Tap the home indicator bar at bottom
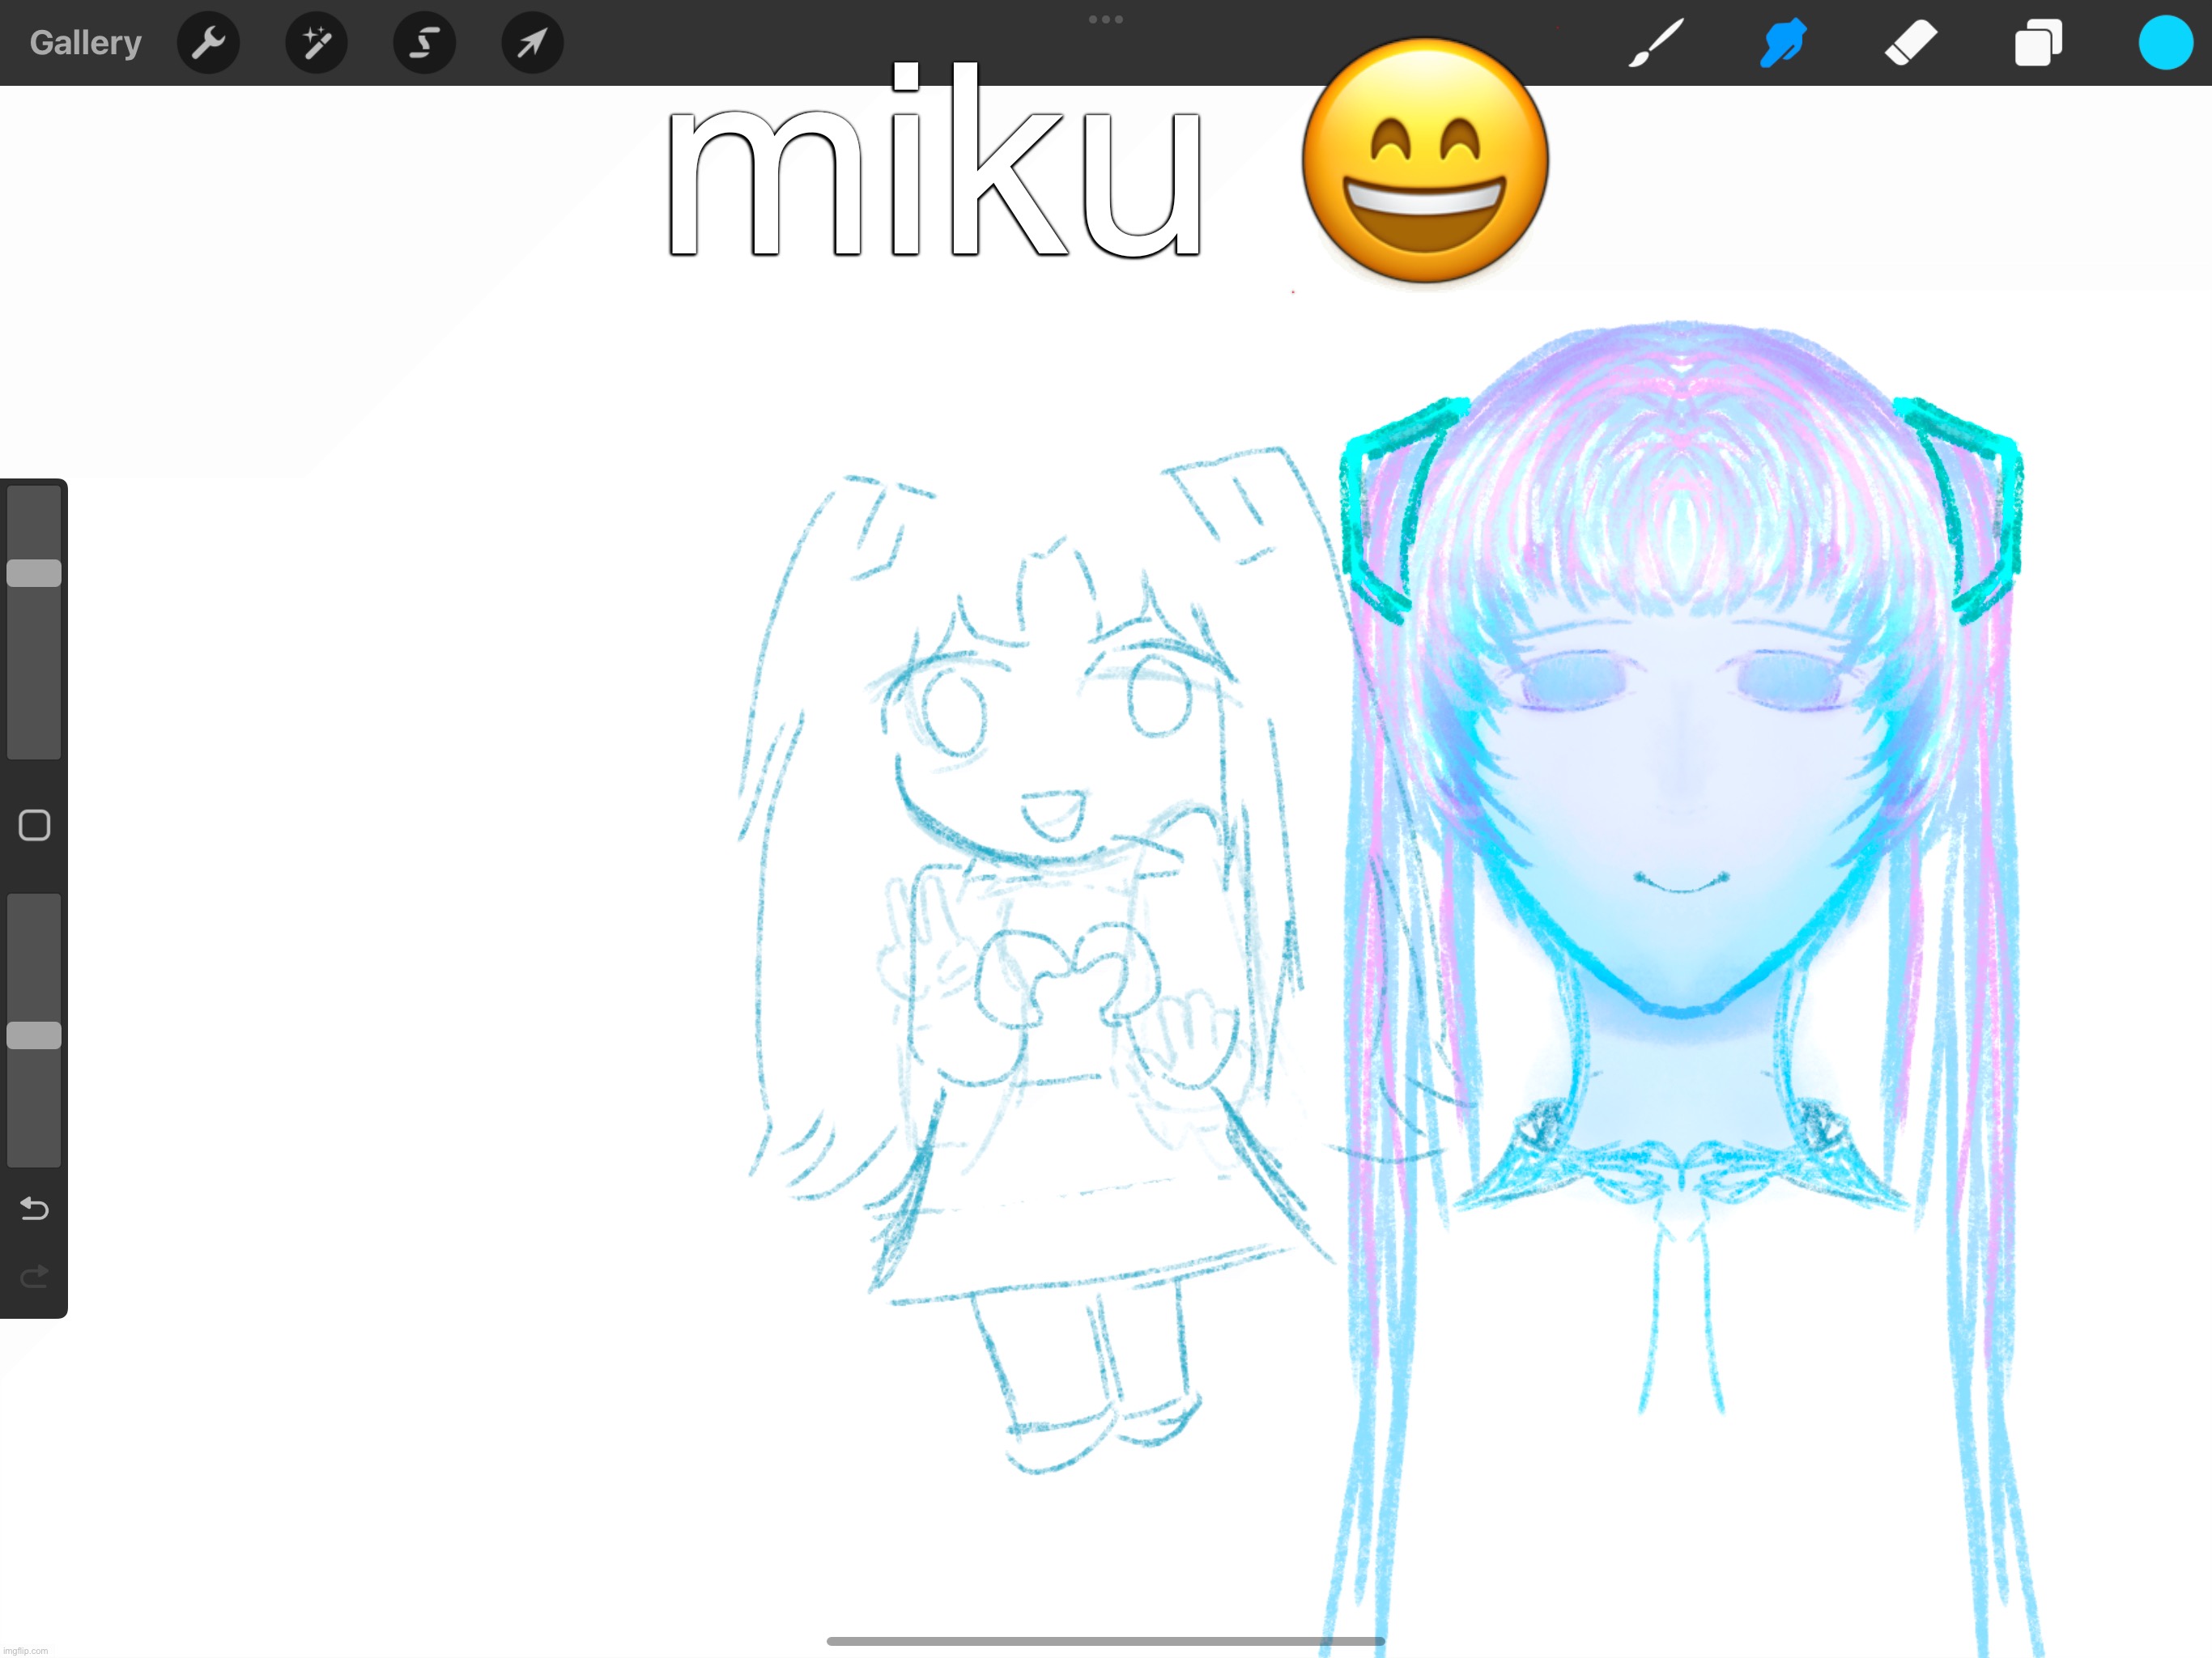The height and width of the screenshot is (1658, 2212). (1105, 1641)
